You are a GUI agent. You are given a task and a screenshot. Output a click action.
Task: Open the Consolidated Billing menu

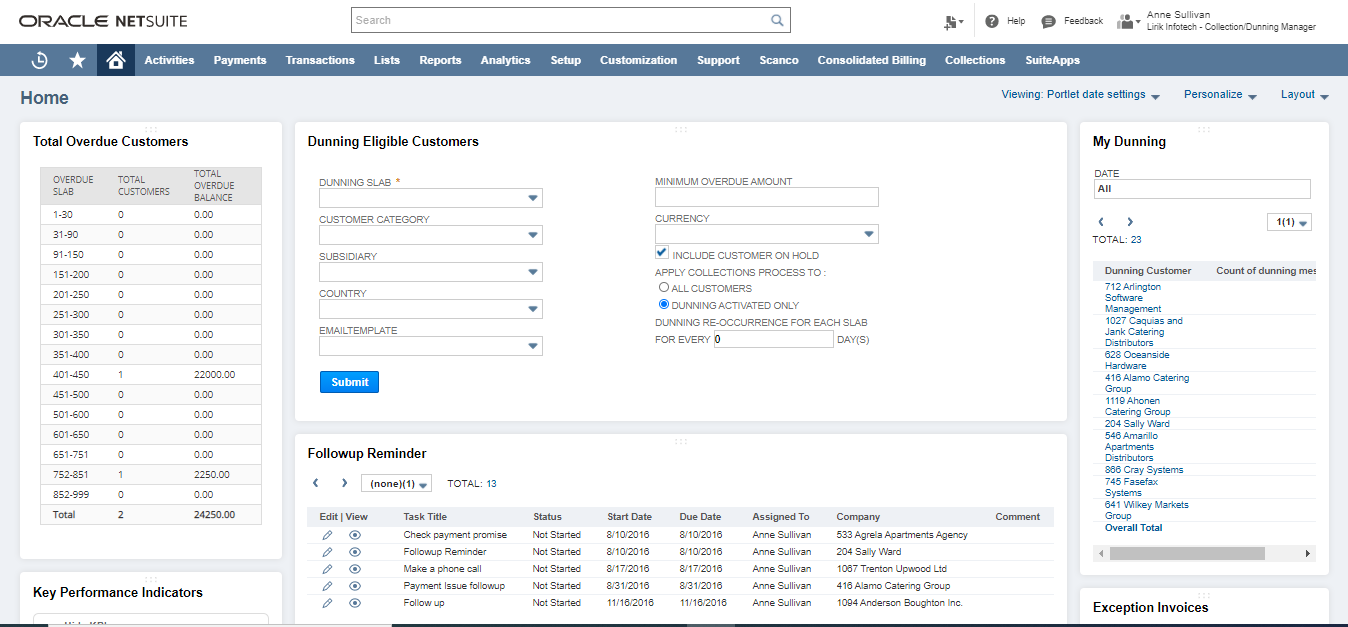[x=872, y=60]
